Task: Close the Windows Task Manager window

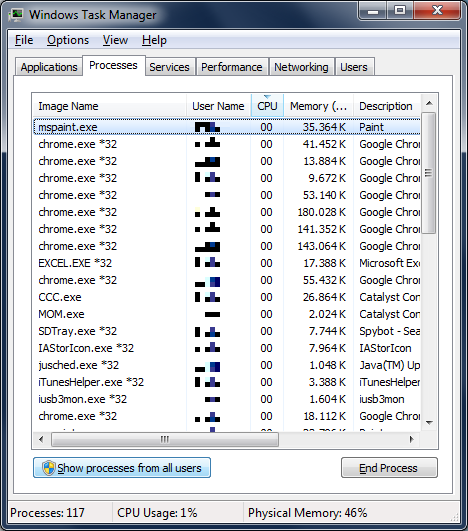Action: pos(437,11)
